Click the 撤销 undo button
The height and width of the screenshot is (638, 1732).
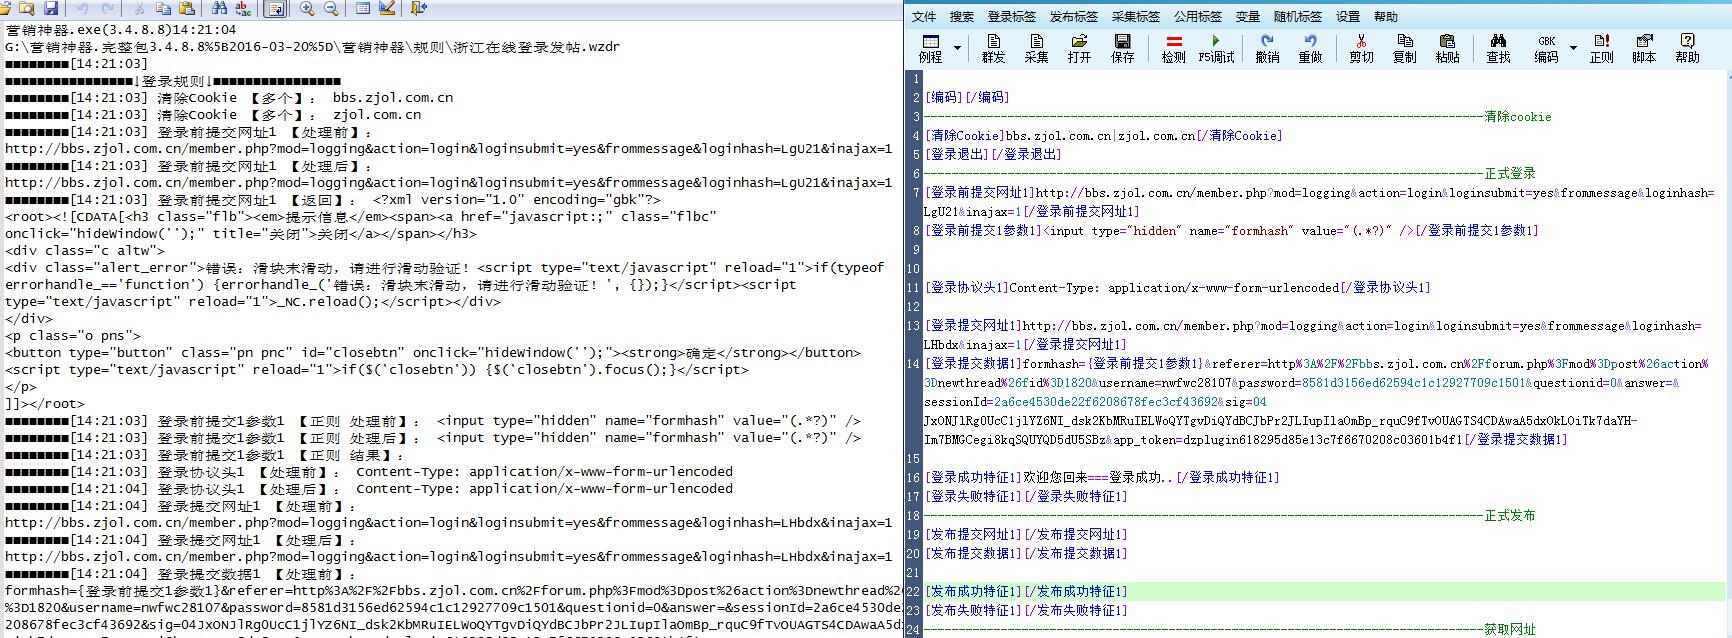point(1267,47)
